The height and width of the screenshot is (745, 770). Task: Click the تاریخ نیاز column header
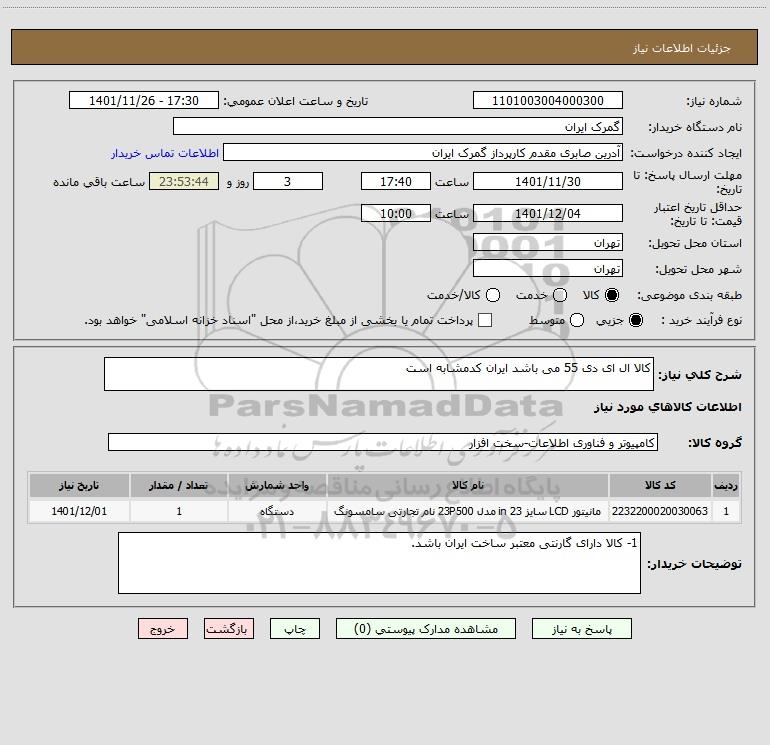pos(79,485)
